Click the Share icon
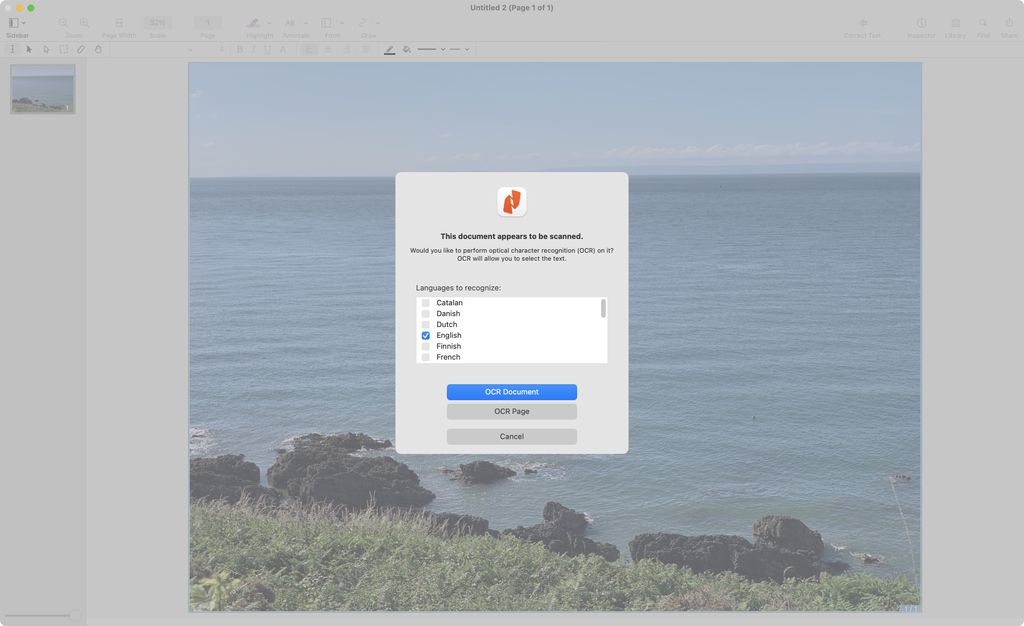 click(x=1008, y=22)
